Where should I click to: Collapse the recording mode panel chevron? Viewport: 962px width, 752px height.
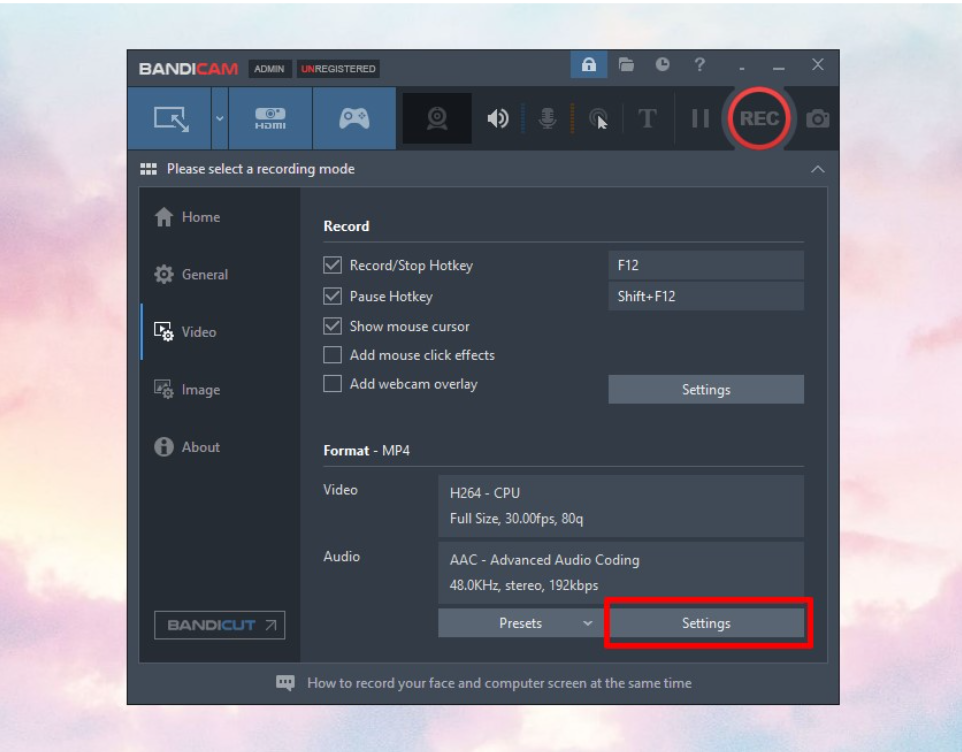coord(817,169)
